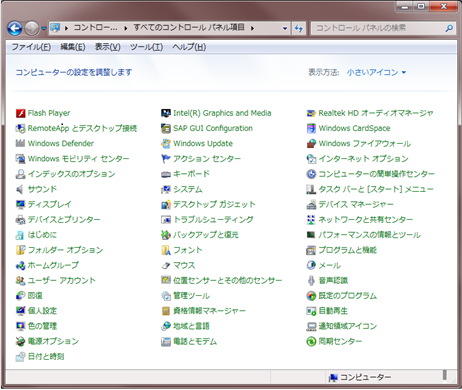The width and height of the screenshot is (462, 390).
Task: Open the ファイル(F) menu
Action: pos(31,47)
